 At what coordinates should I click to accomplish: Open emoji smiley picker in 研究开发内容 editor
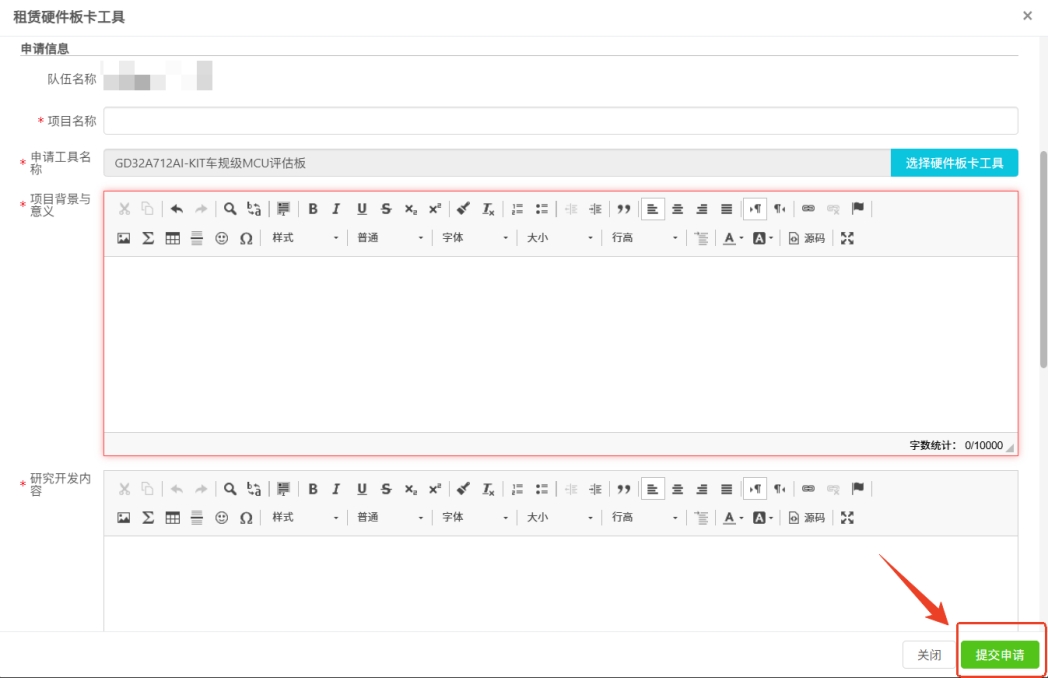pyautogui.click(x=222, y=518)
